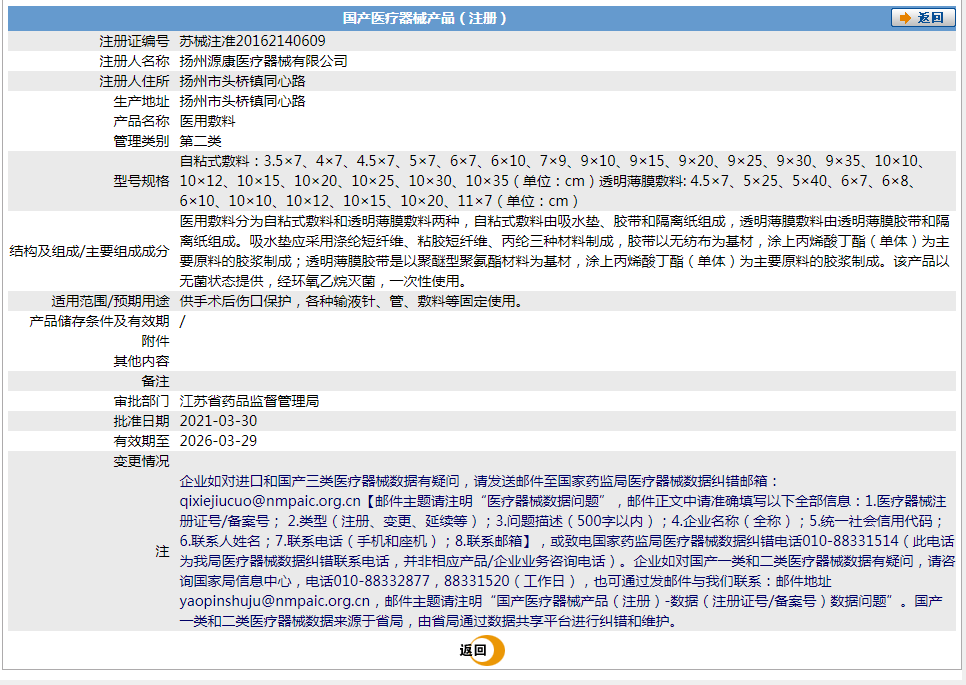The height and width of the screenshot is (685, 966).
Task: Click registrant name 扬州源康医疗器械有限公司
Action: tap(263, 61)
